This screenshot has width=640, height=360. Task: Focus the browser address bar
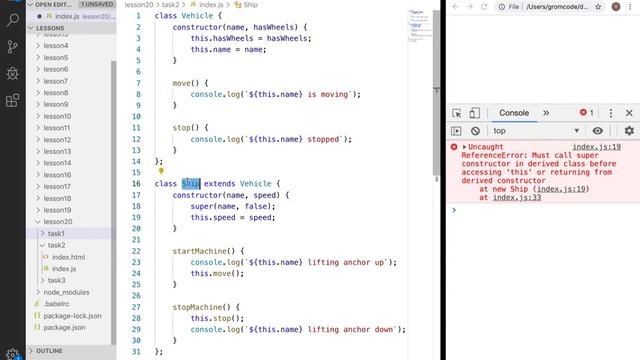pos(557,7)
